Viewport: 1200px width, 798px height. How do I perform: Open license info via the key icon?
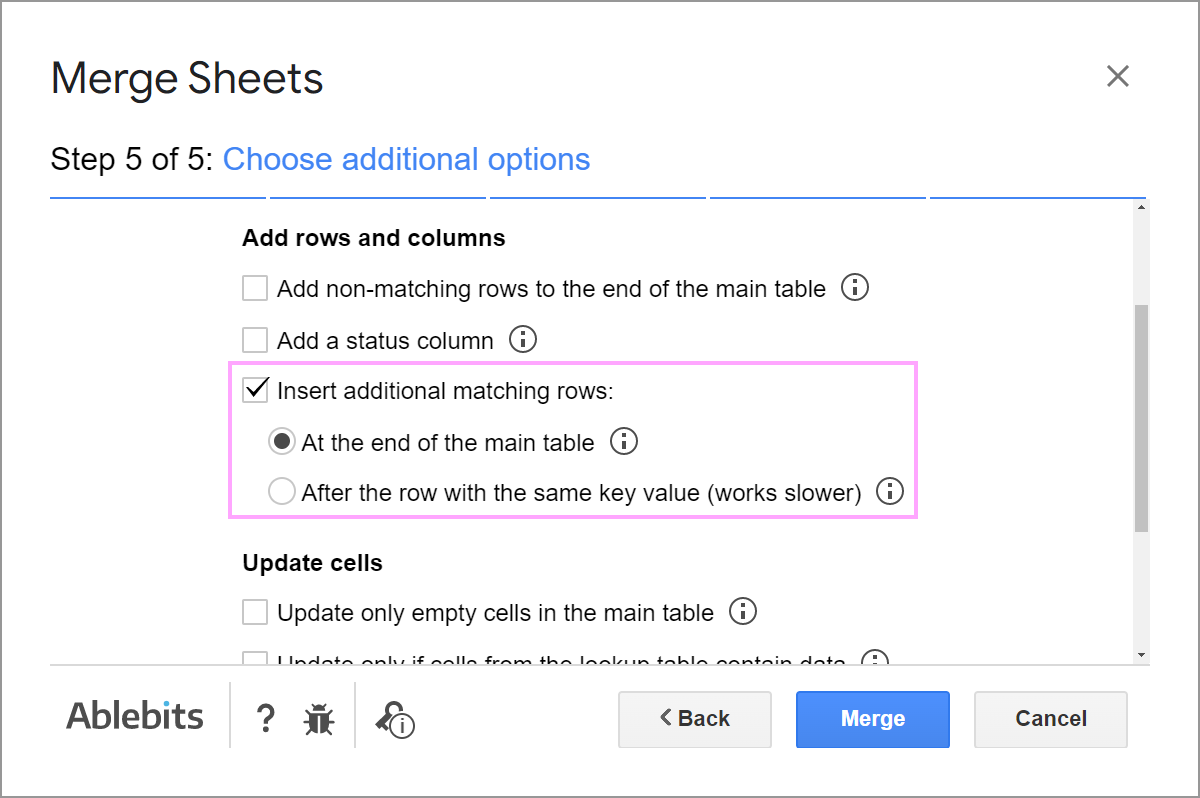point(393,719)
